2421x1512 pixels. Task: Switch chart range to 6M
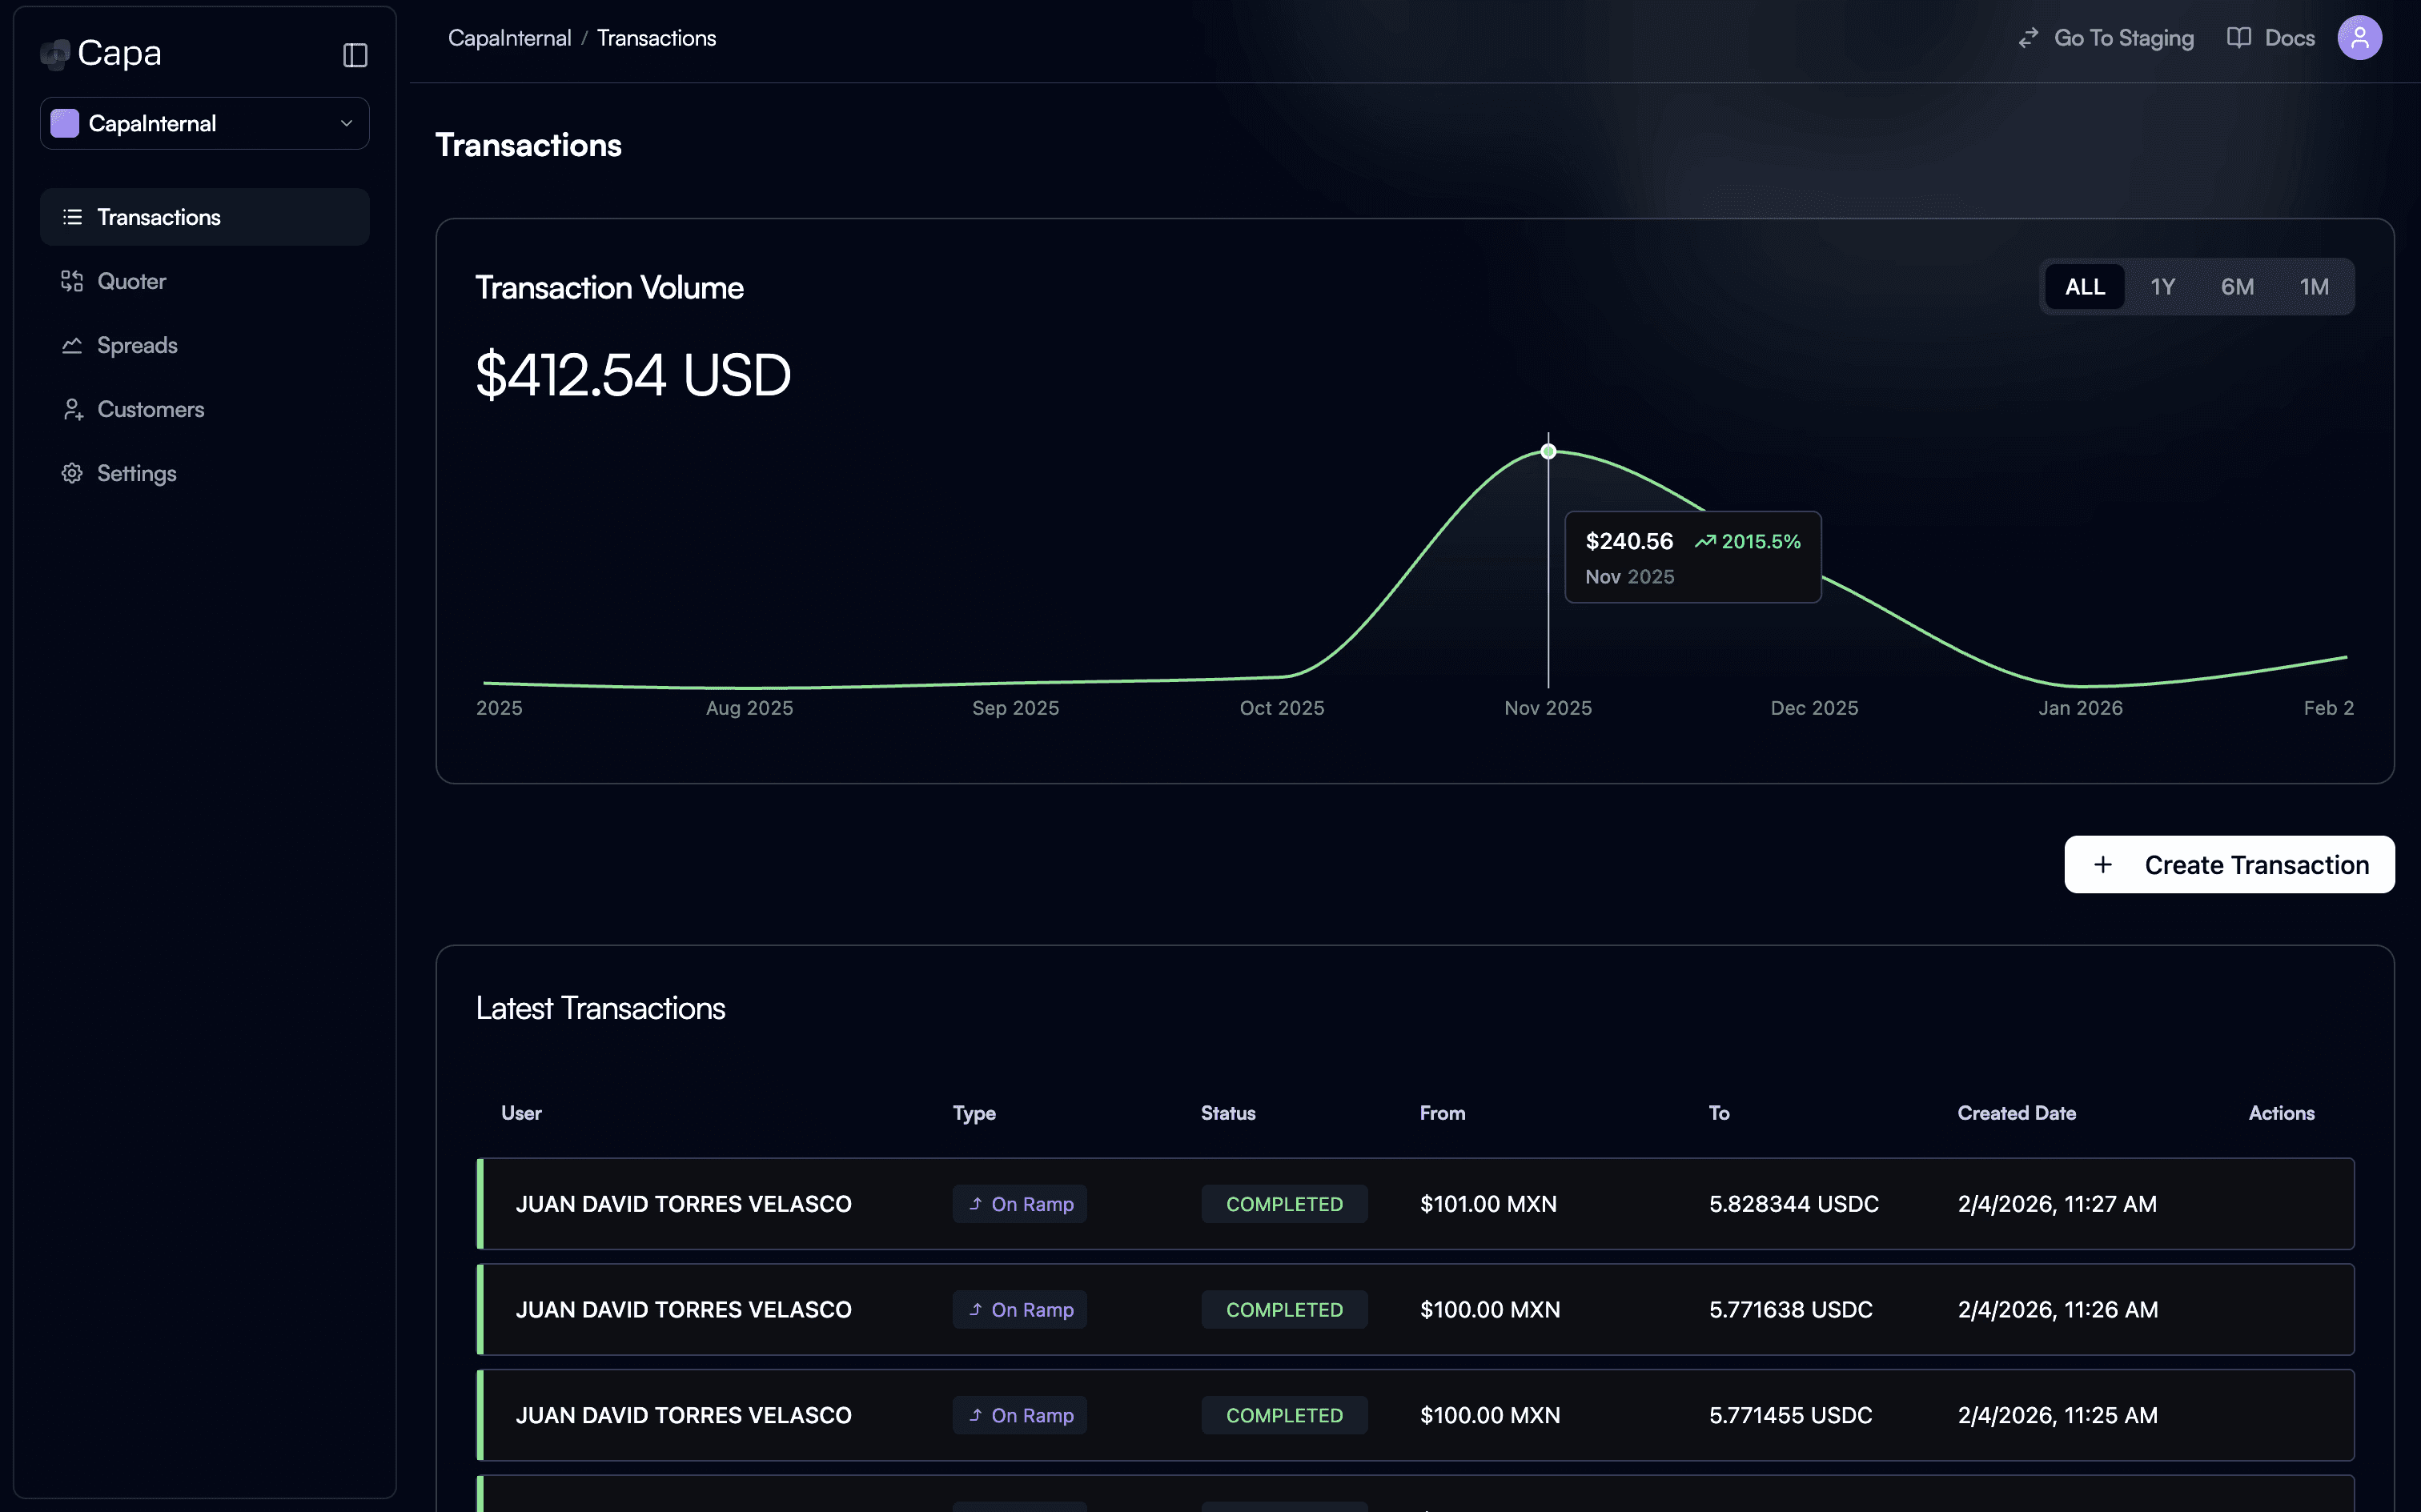click(x=2237, y=287)
